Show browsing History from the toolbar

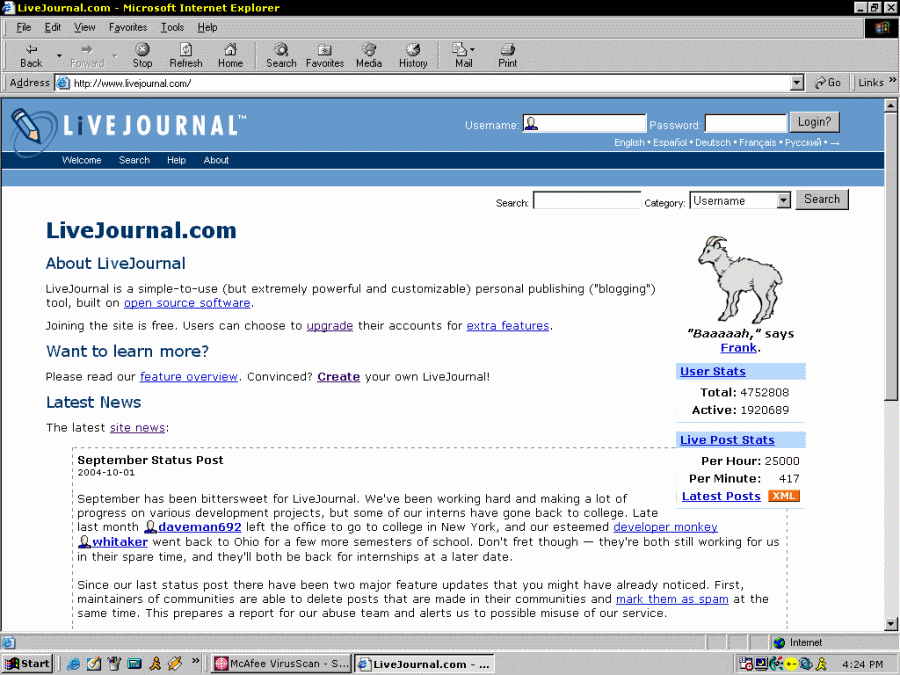coord(413,56)
